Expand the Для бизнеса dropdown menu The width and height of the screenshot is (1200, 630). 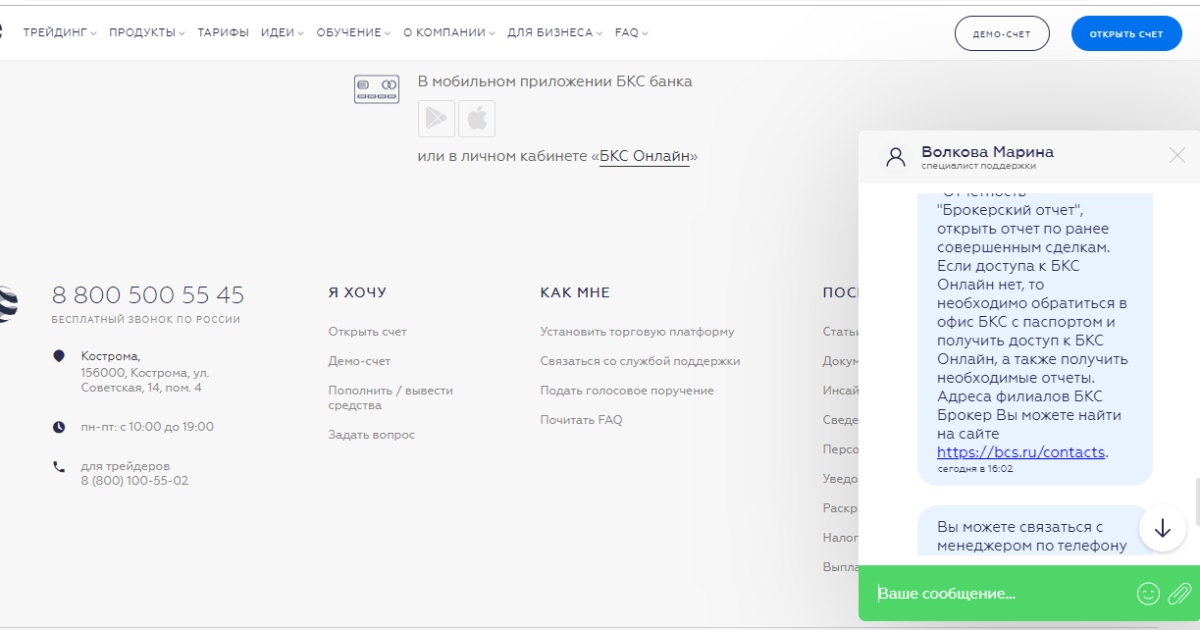point(555,33)
